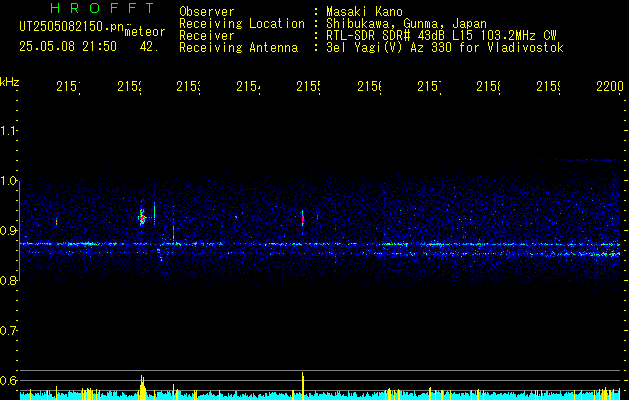Click the 0.7 frequency axis label
The image size is (629, 400).
click(x=8, y=331)
